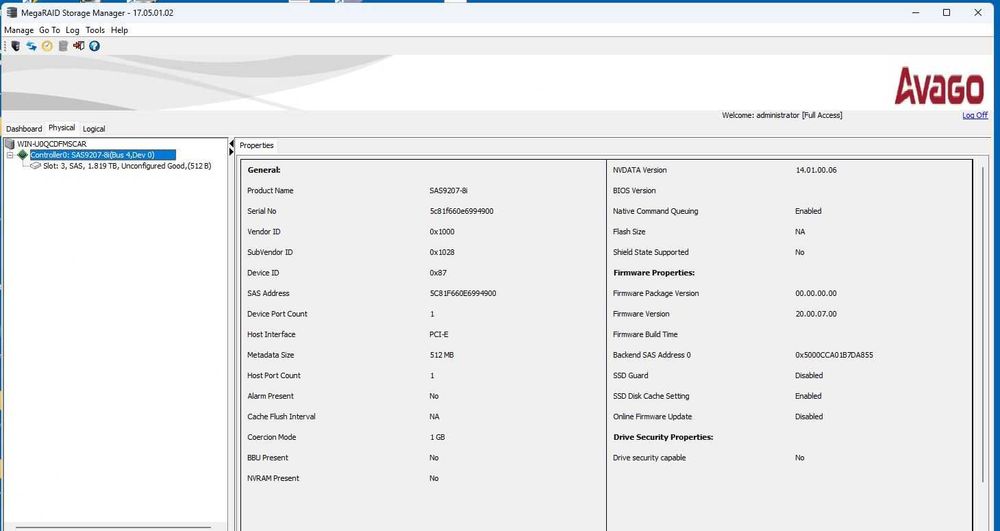
Task: Click Product Name value SAS9207-8i
Action: [x=448, y=191]
